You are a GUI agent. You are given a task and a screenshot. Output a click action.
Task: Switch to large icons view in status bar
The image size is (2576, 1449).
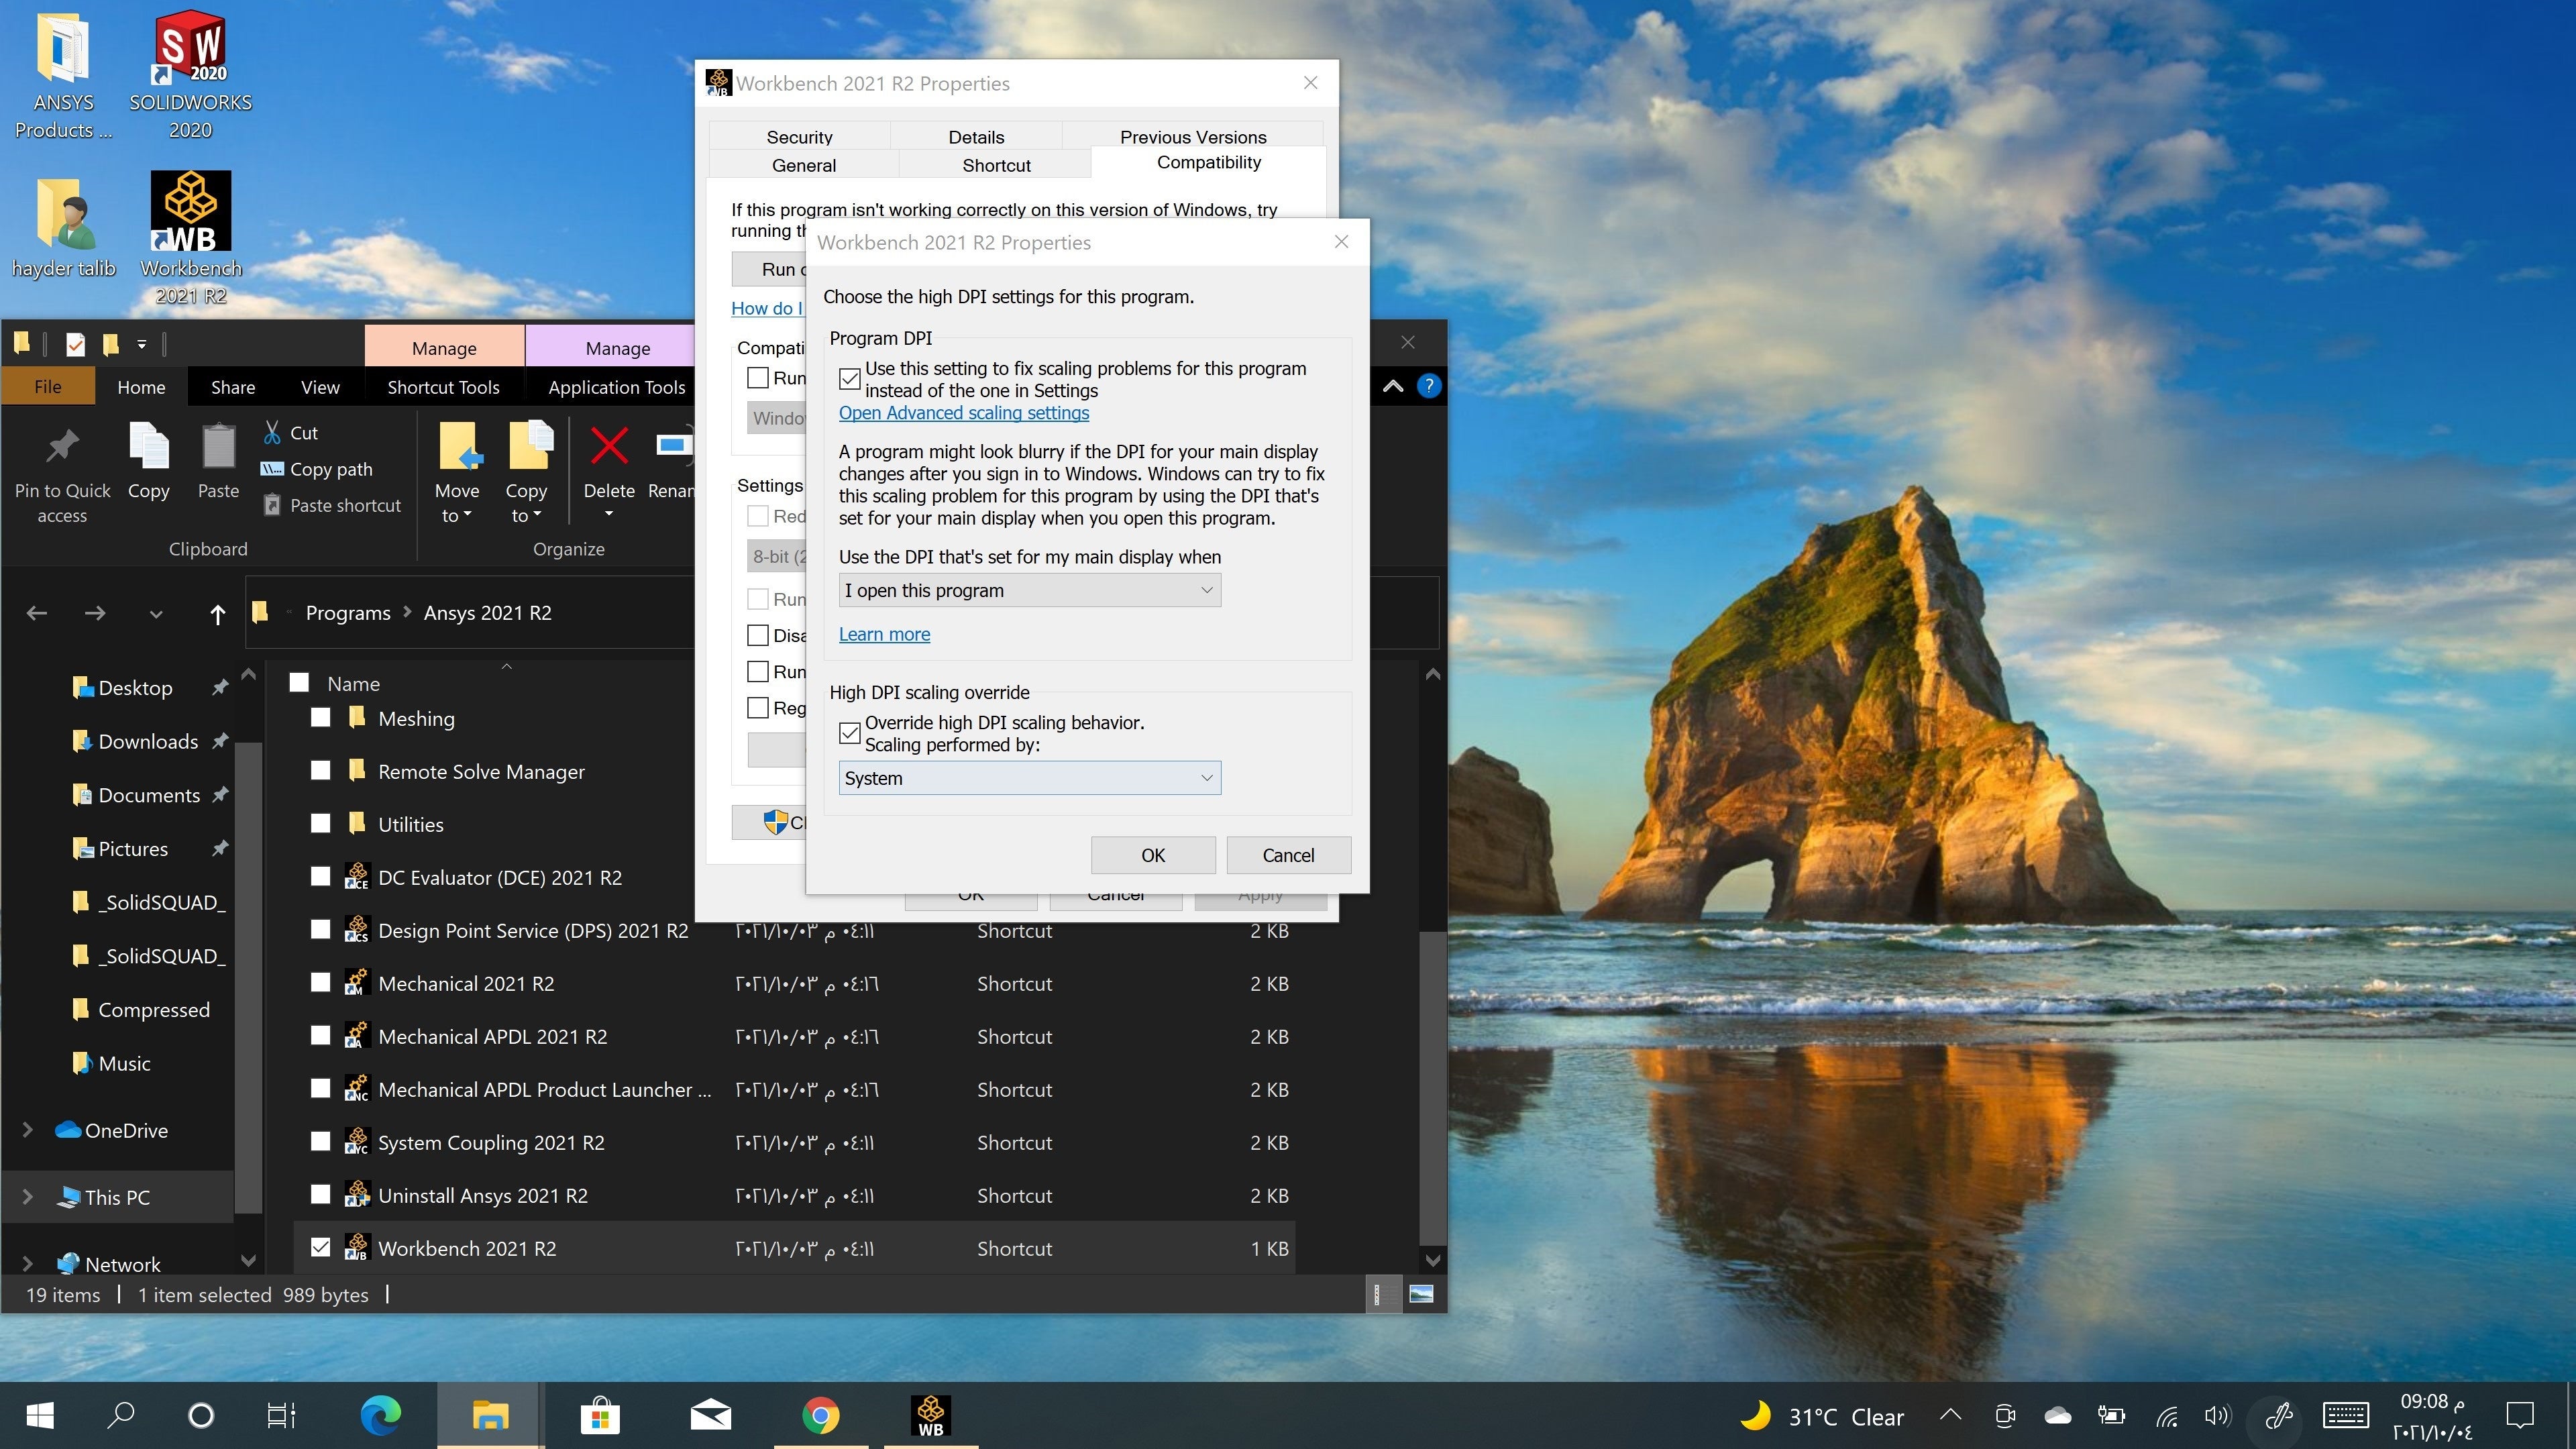point(1421,1295)
